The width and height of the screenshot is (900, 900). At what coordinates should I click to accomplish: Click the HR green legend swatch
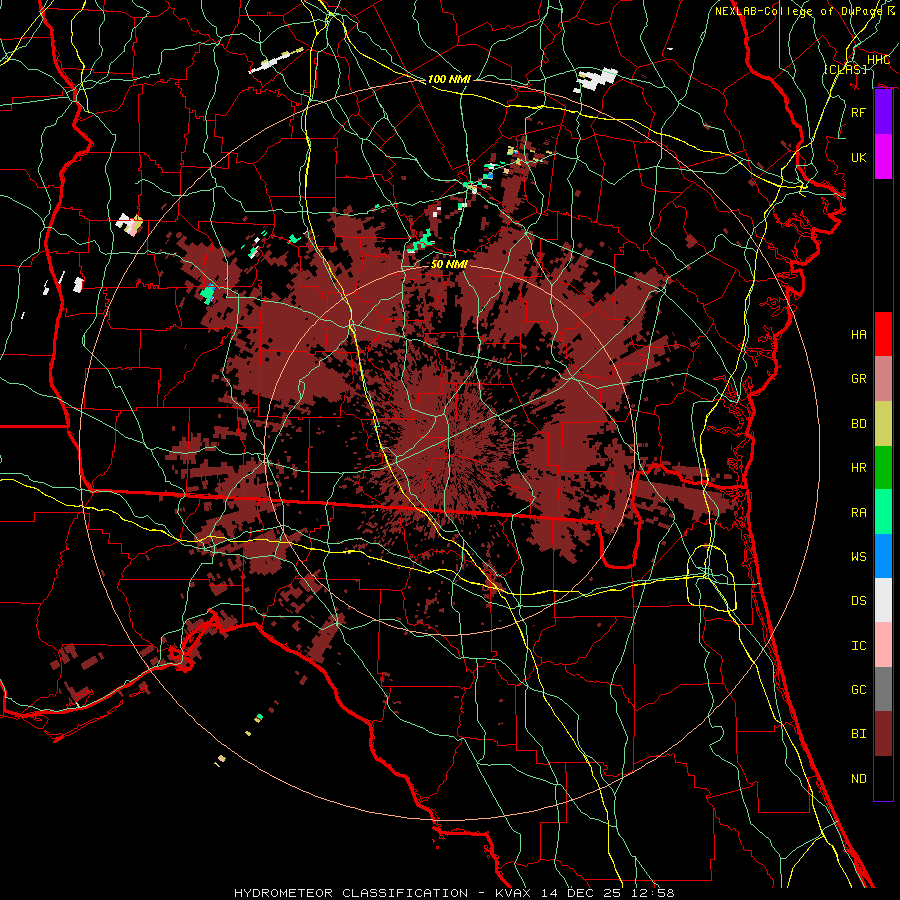883,468
